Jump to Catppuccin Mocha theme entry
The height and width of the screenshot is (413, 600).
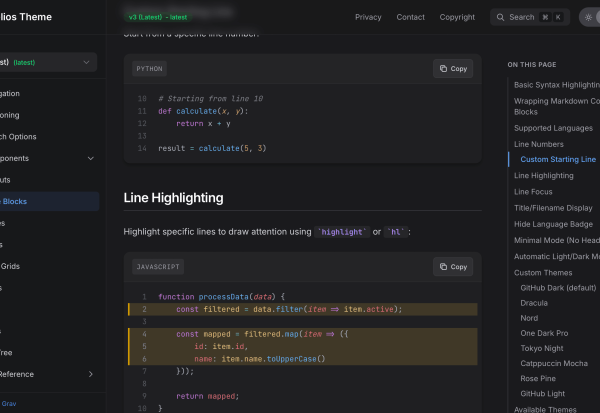tap(554, 364)
